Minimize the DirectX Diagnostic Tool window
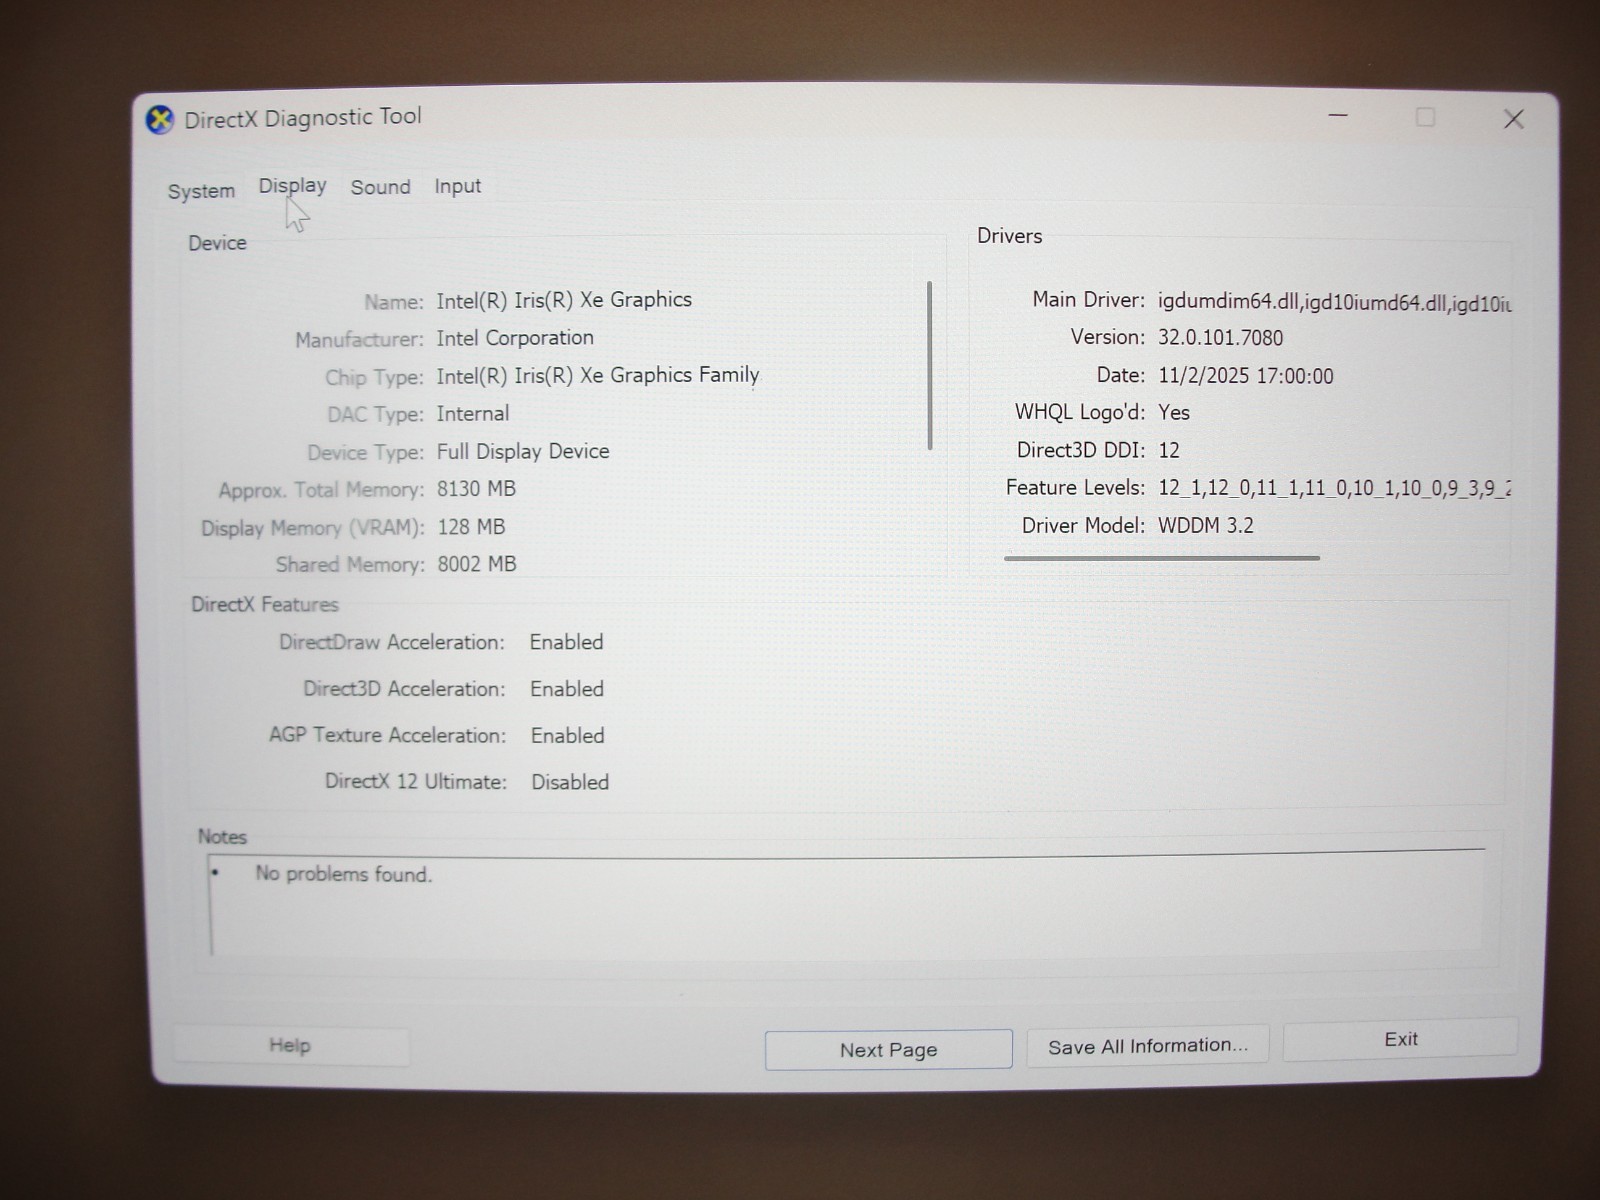The image size is (1600, 1200). click(1338, 116)
